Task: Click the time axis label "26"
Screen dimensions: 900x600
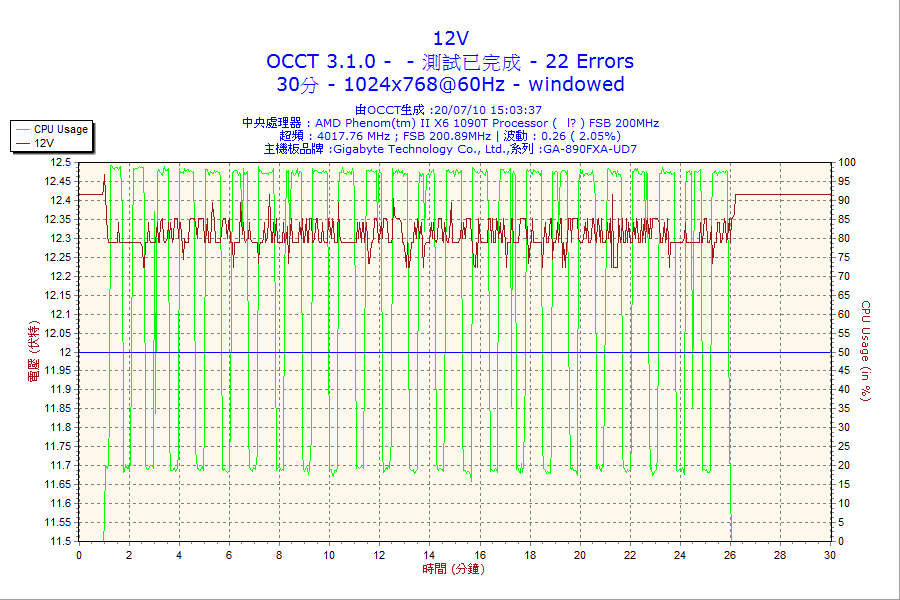Action: pos(730,556)
